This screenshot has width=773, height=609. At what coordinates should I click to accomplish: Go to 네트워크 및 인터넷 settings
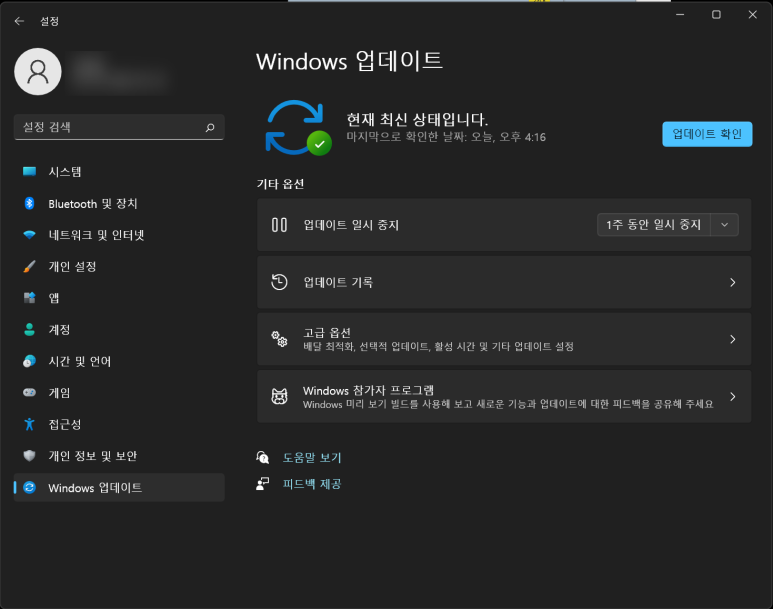click(119, 235)
